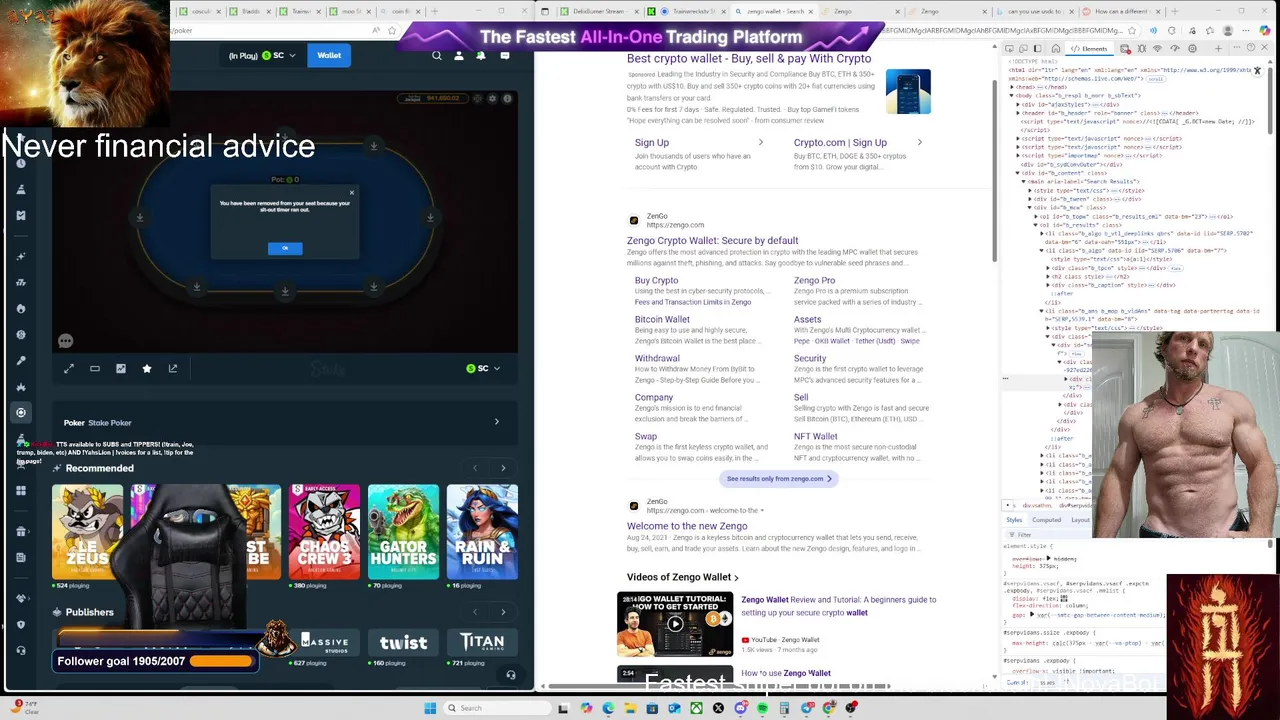Click the Windows taskbar Search box

coord(496,708)
